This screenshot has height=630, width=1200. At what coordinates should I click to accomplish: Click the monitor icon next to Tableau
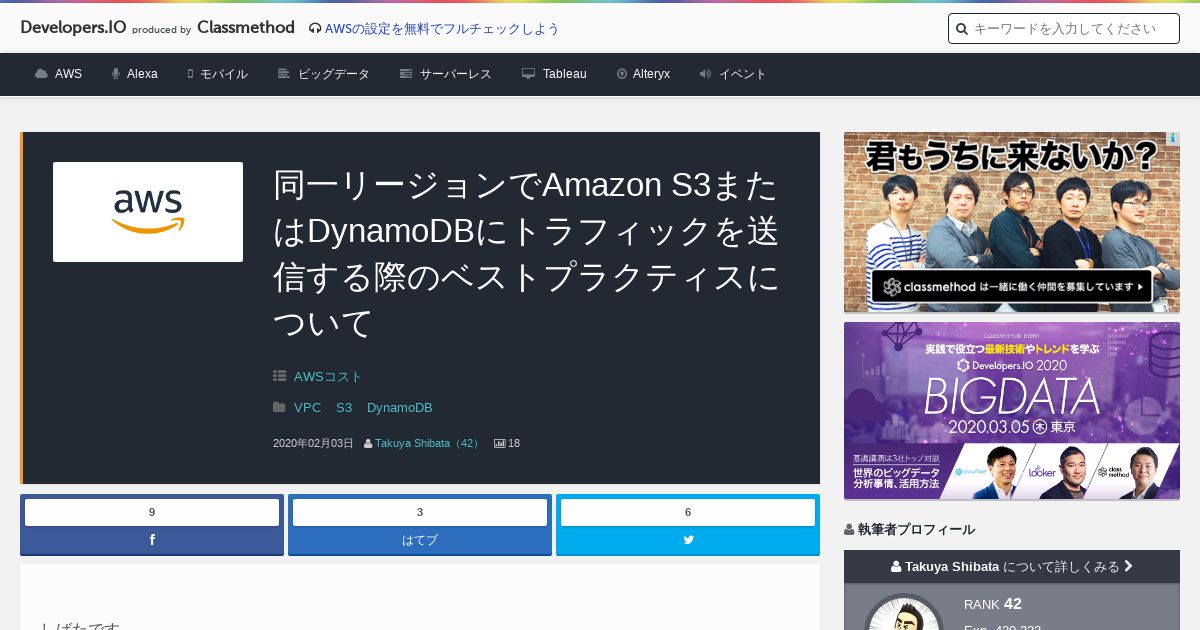tap(528, 74)
